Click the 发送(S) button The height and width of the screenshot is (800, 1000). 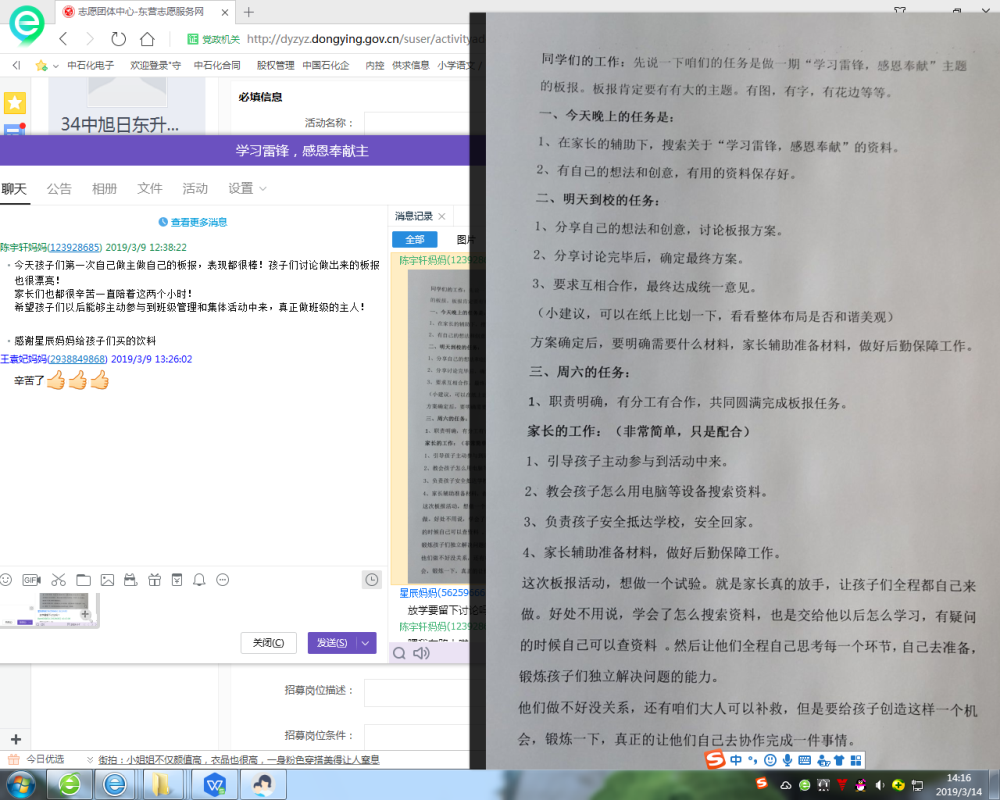[332, 643]
